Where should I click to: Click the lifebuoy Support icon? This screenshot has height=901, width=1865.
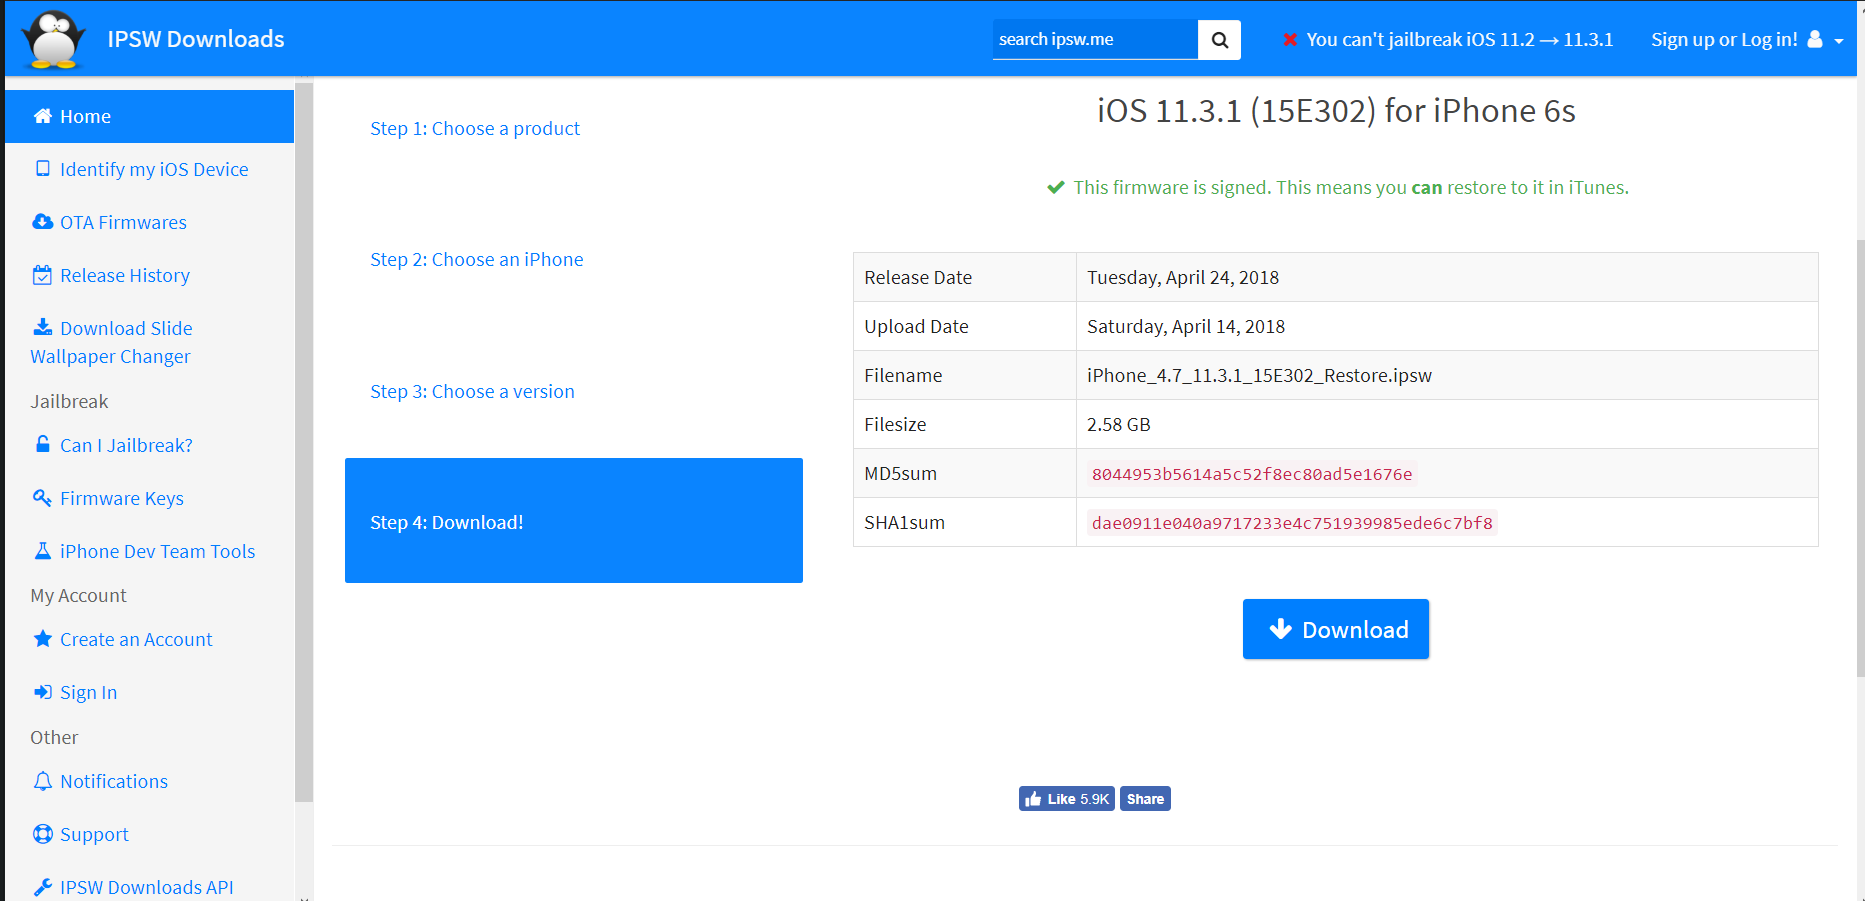[42, 834]
